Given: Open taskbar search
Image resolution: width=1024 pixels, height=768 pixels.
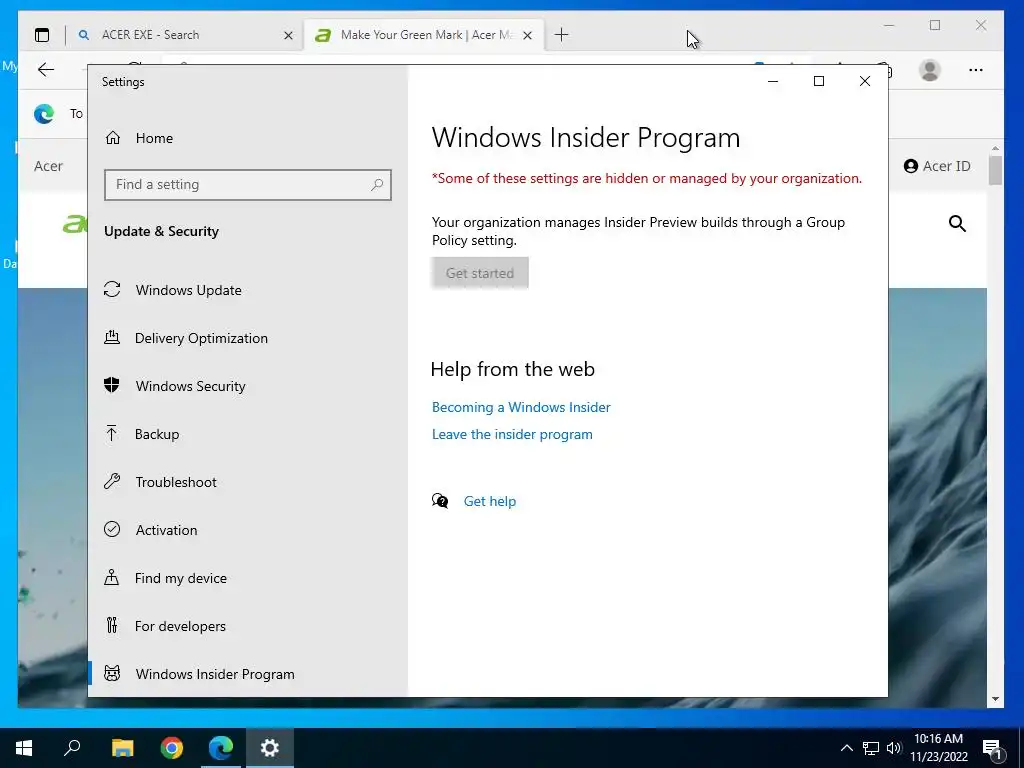Looking at the screenshot, I should [72, 748].
